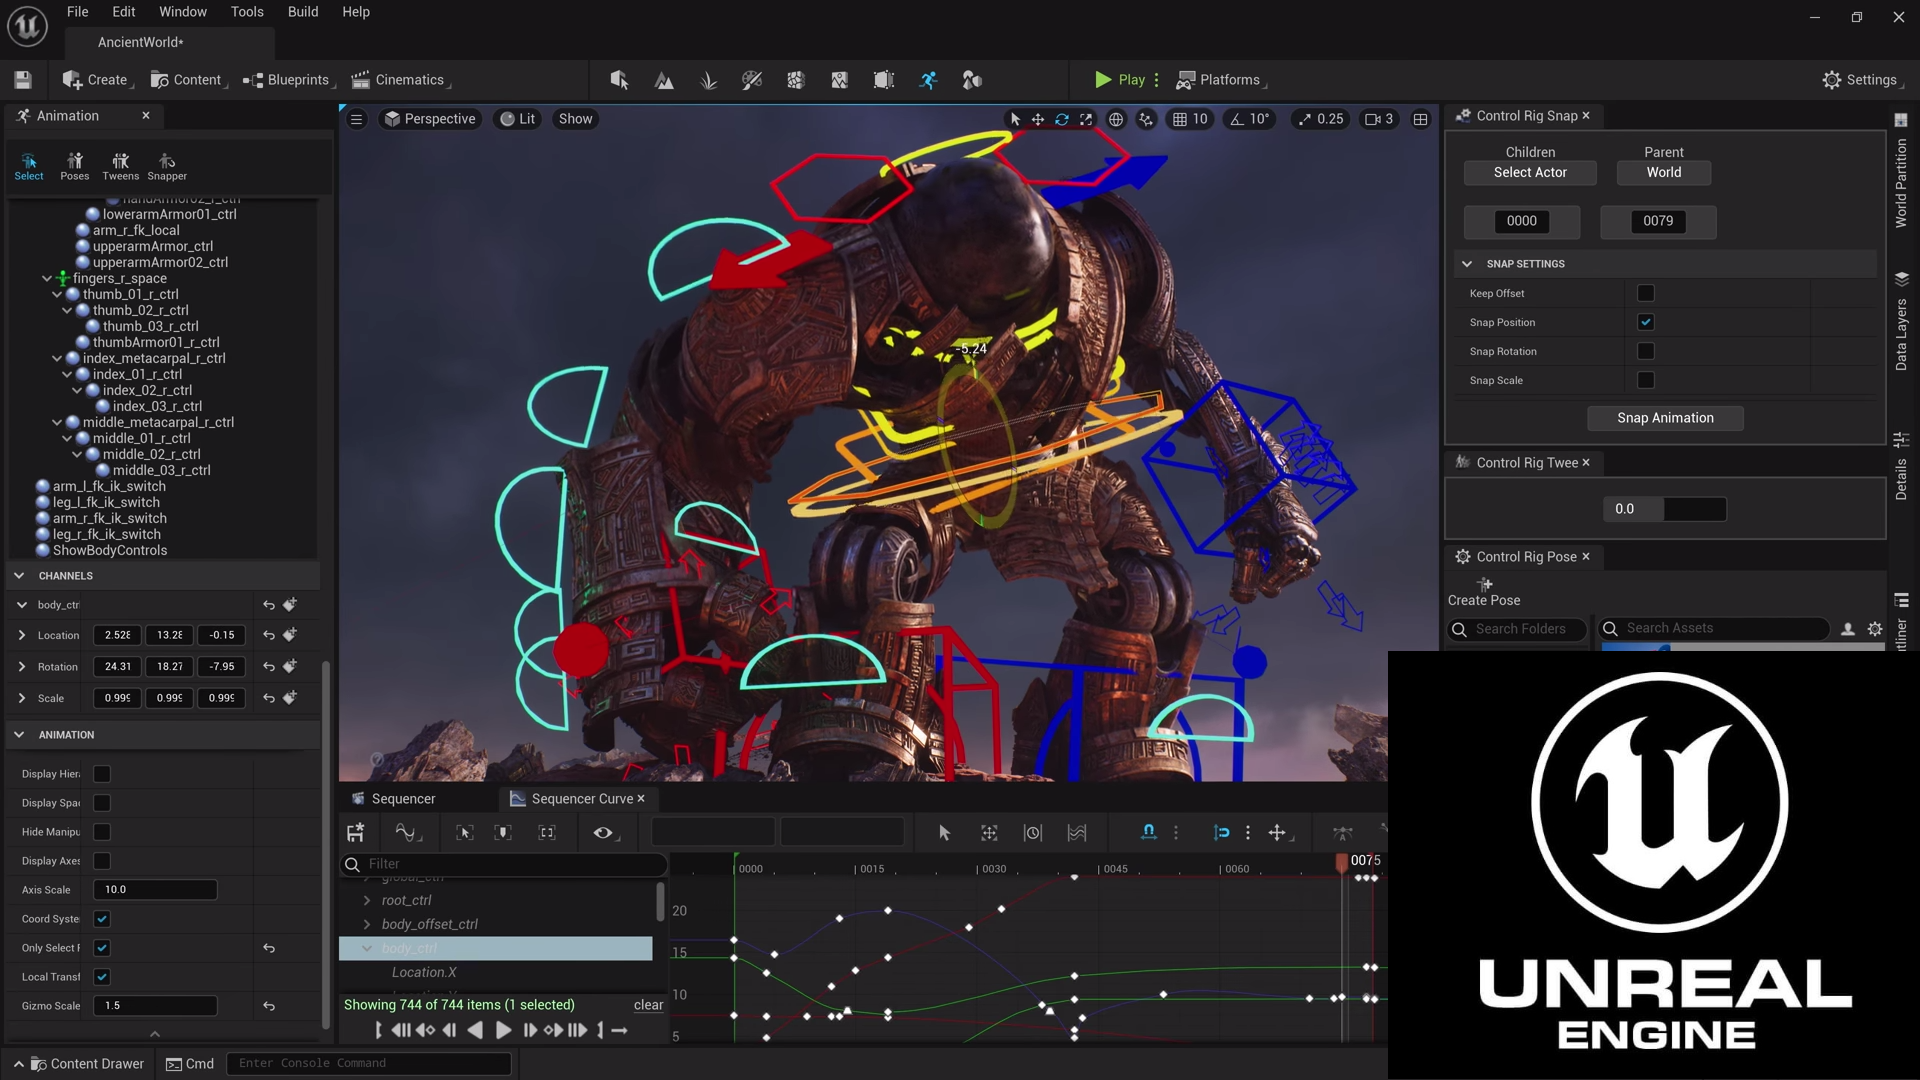This screenshot has height=1080, width=1920.
Task: Open pose asset settings gear icon
Action: click(x=1875, y=629)
